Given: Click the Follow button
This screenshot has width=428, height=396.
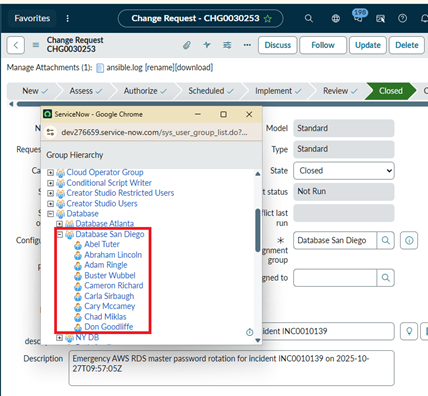Looking at the screenshot, I should coord(323,45).
